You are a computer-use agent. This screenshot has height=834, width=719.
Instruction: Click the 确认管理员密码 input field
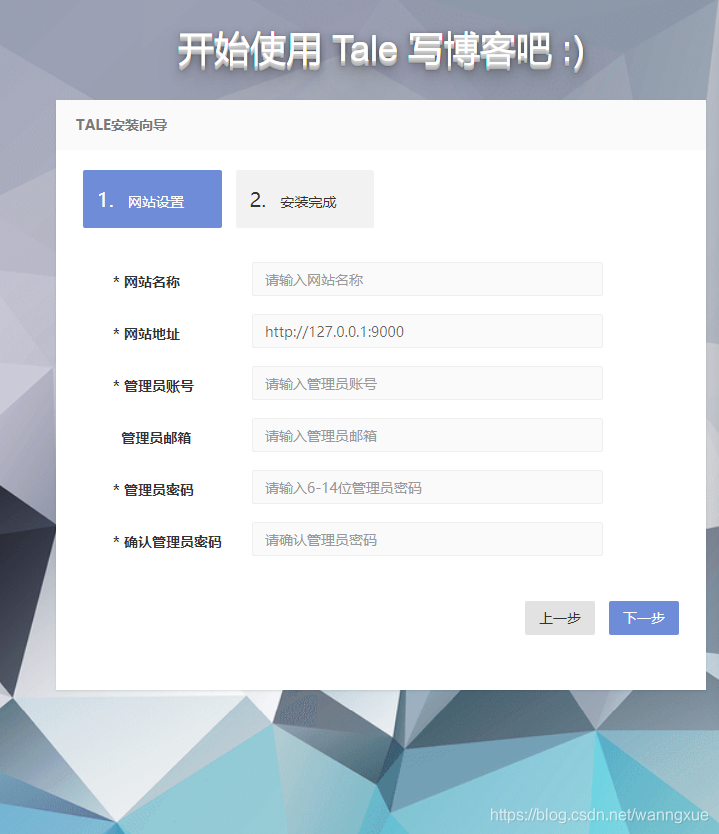427,539
